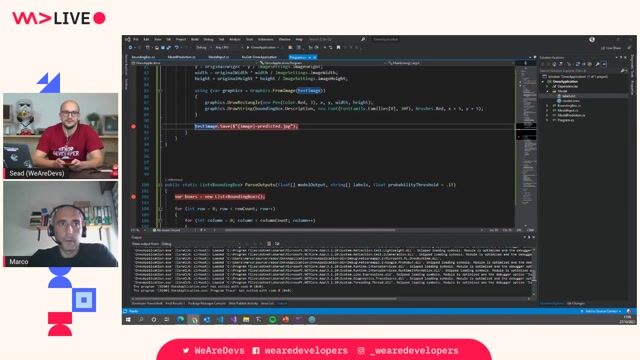Click Add to Source Control in status bar

[x=602, y=311]
